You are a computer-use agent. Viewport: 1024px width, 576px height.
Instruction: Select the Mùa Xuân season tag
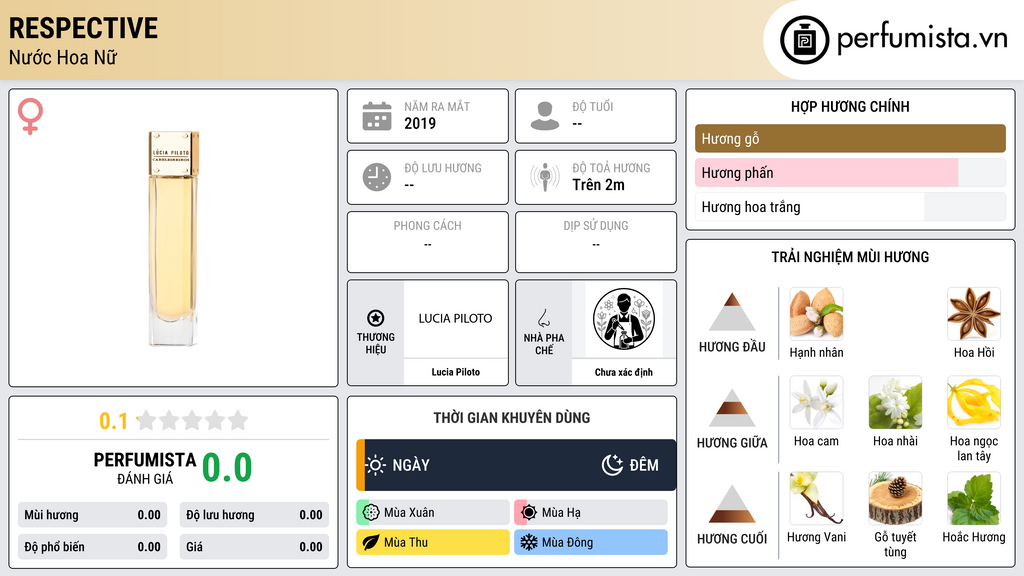(433, 513)
